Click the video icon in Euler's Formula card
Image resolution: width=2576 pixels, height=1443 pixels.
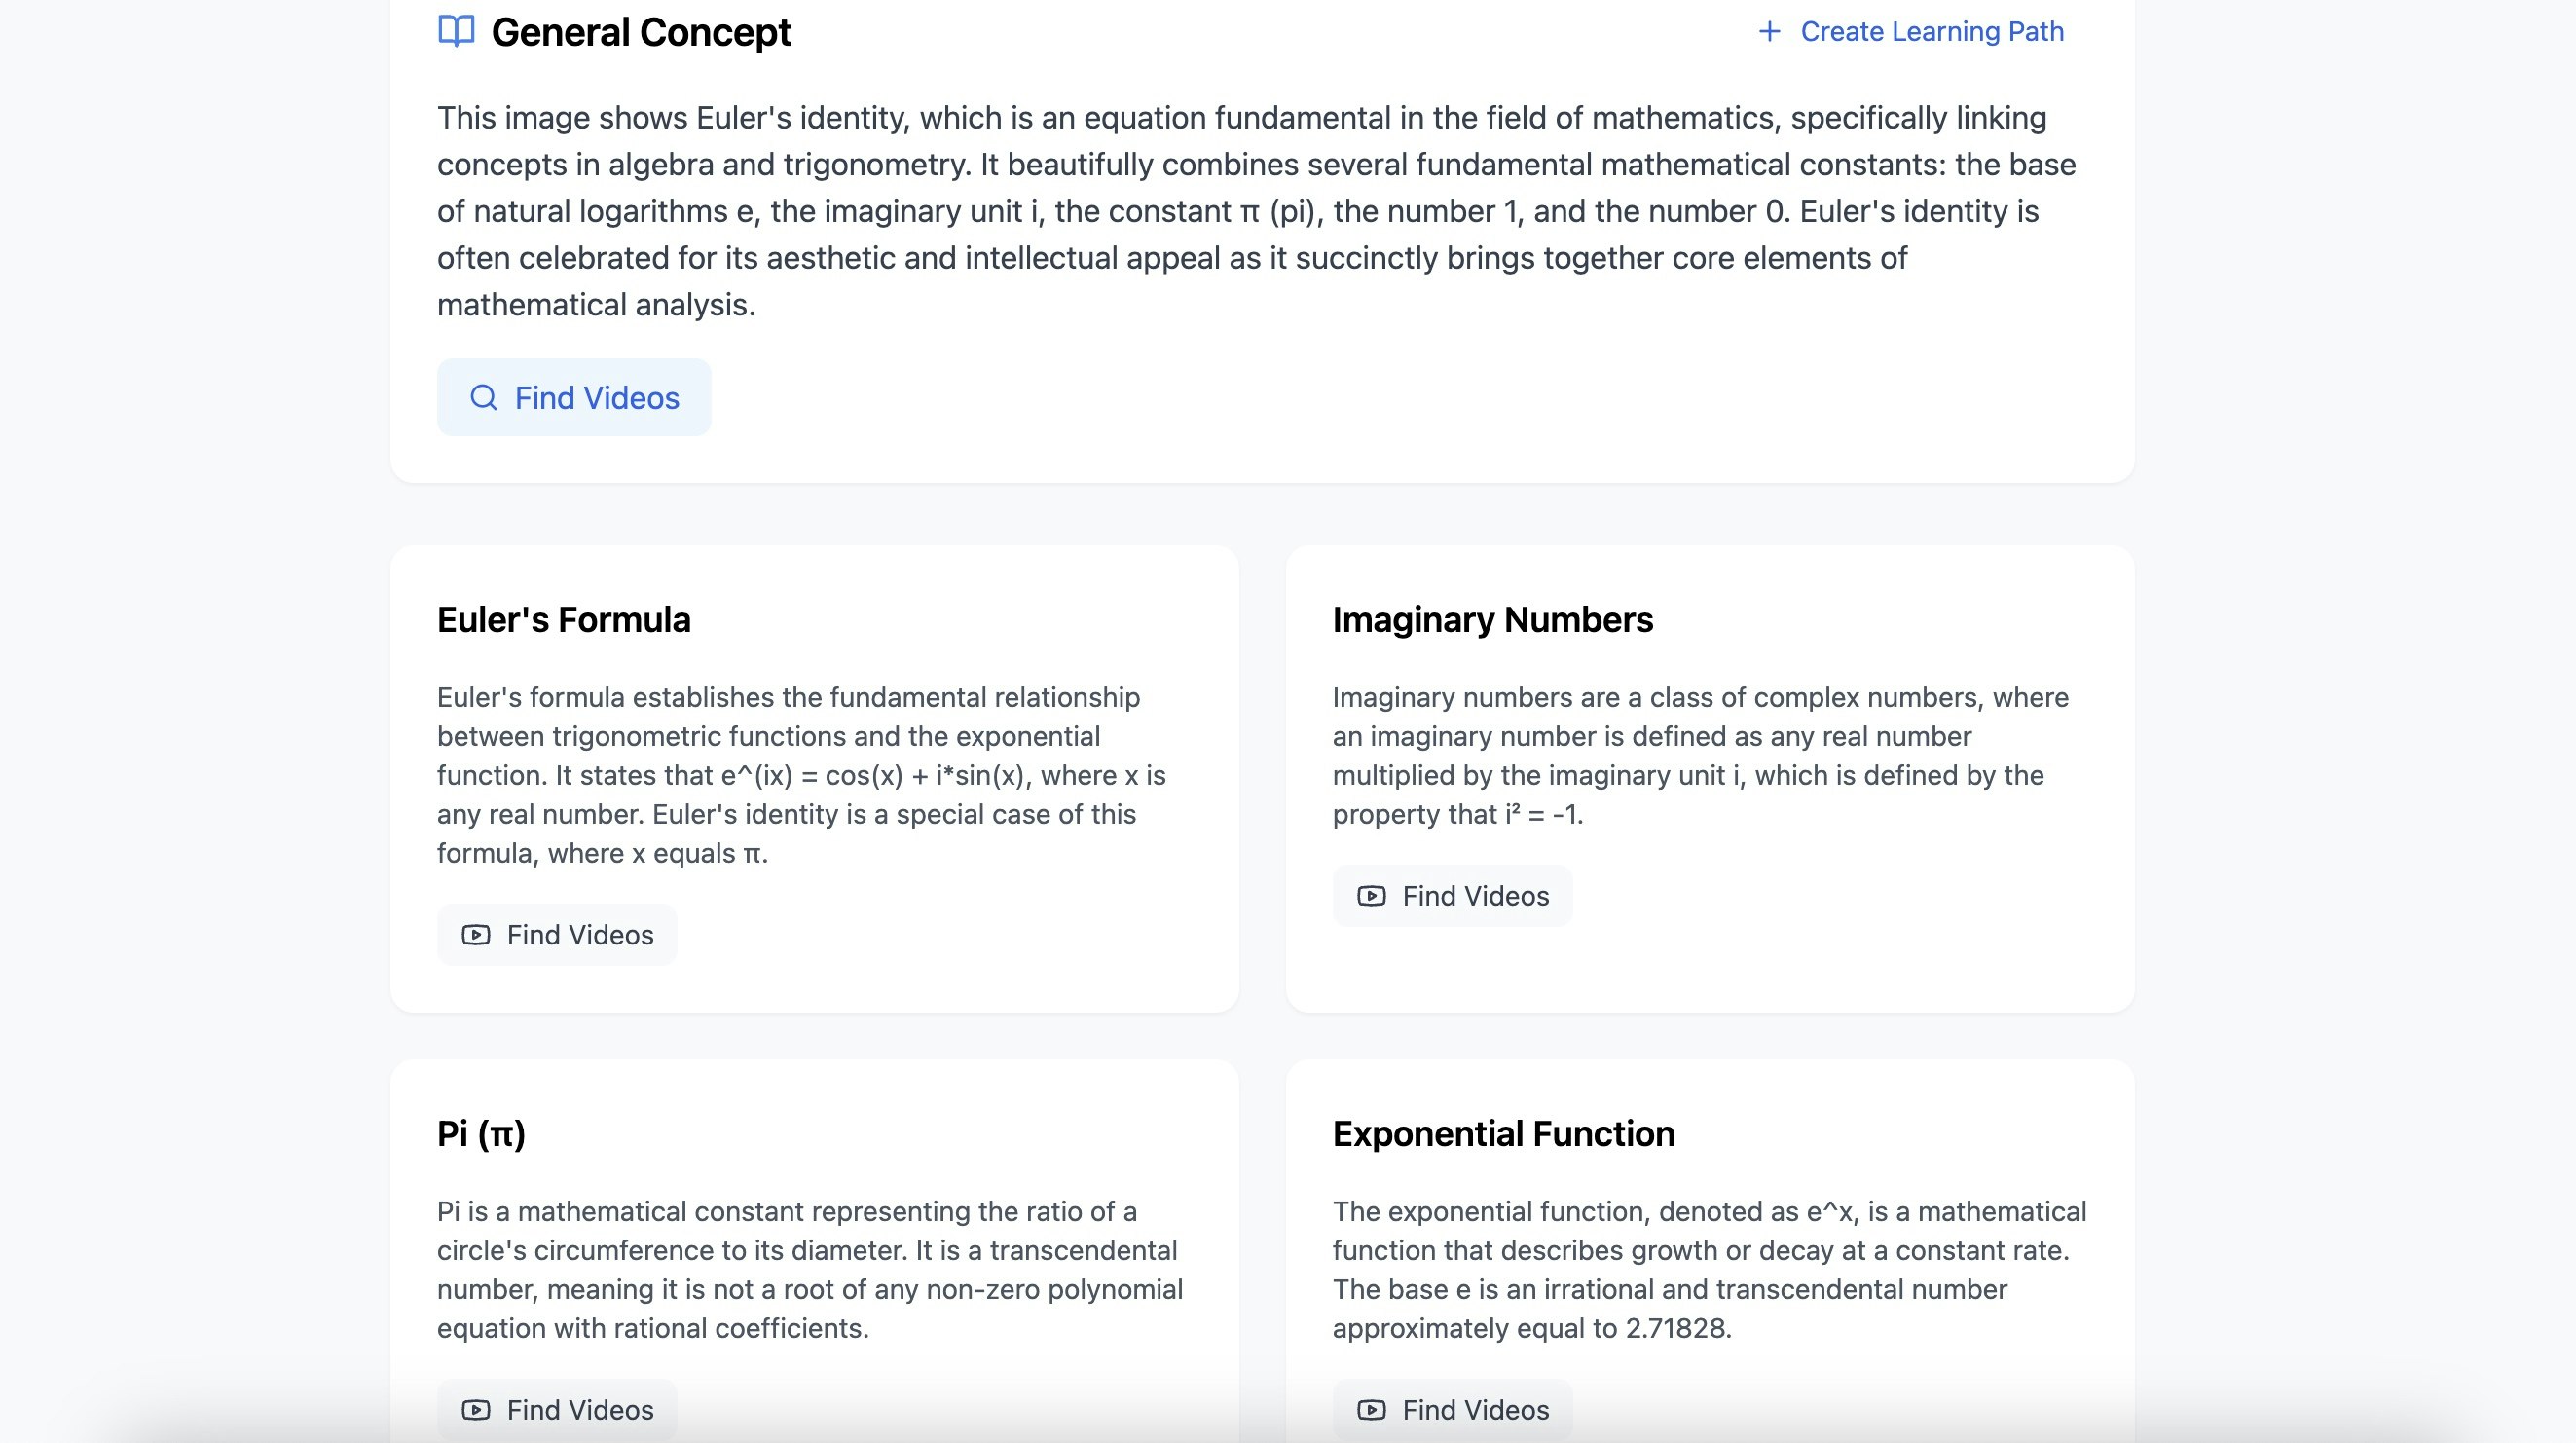click(476, 935)
